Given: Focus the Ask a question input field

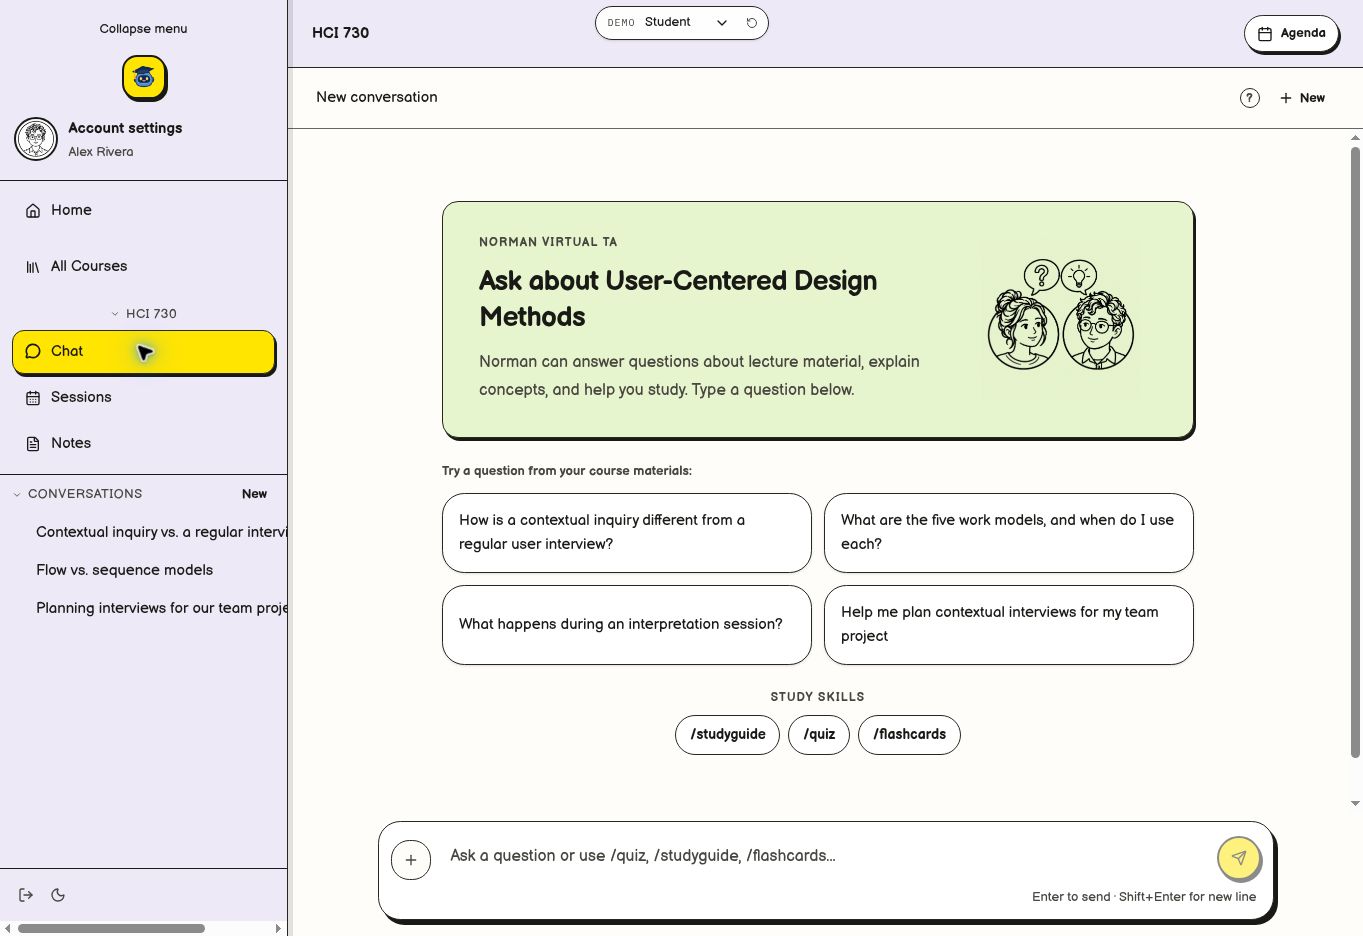Looking at the screenshot, I should coord(825,856).
